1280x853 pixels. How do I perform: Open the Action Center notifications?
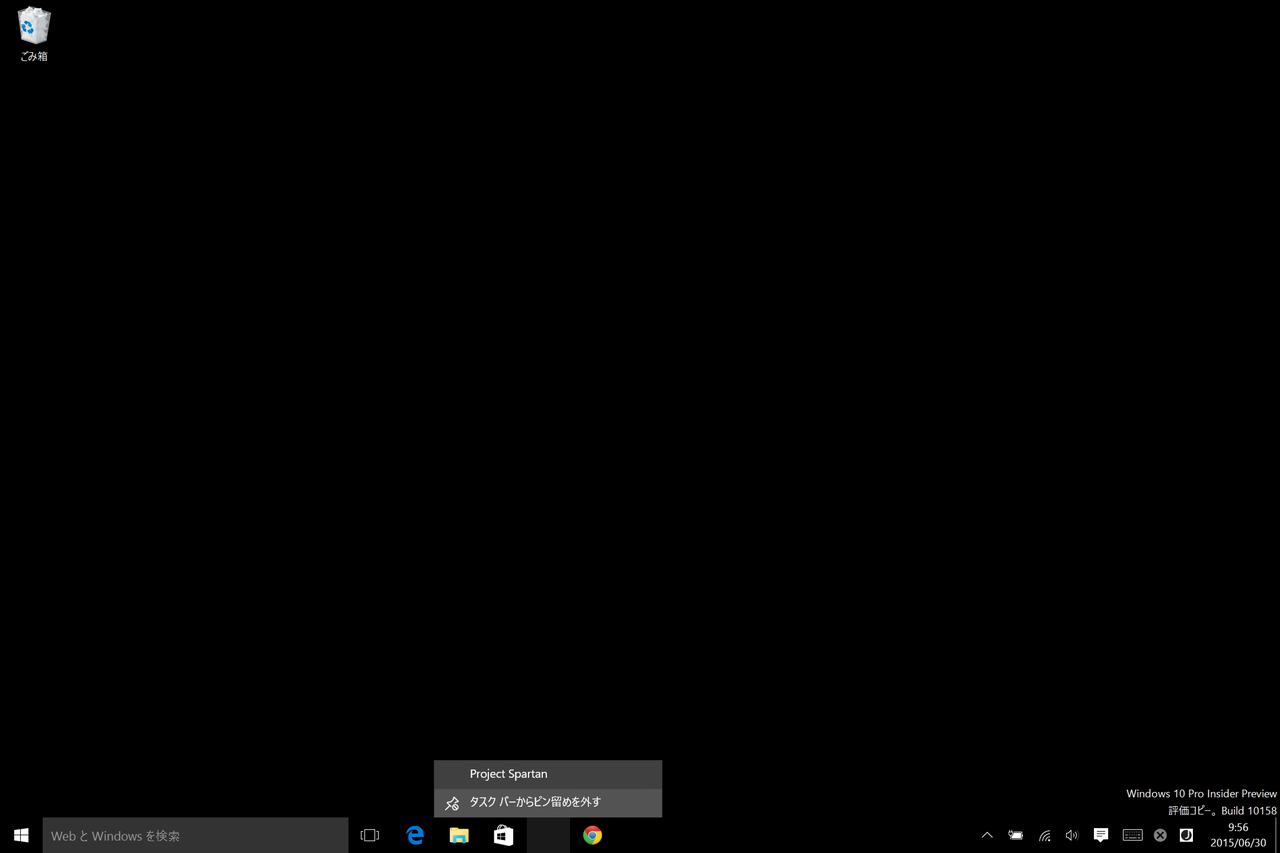point(1101,835)
